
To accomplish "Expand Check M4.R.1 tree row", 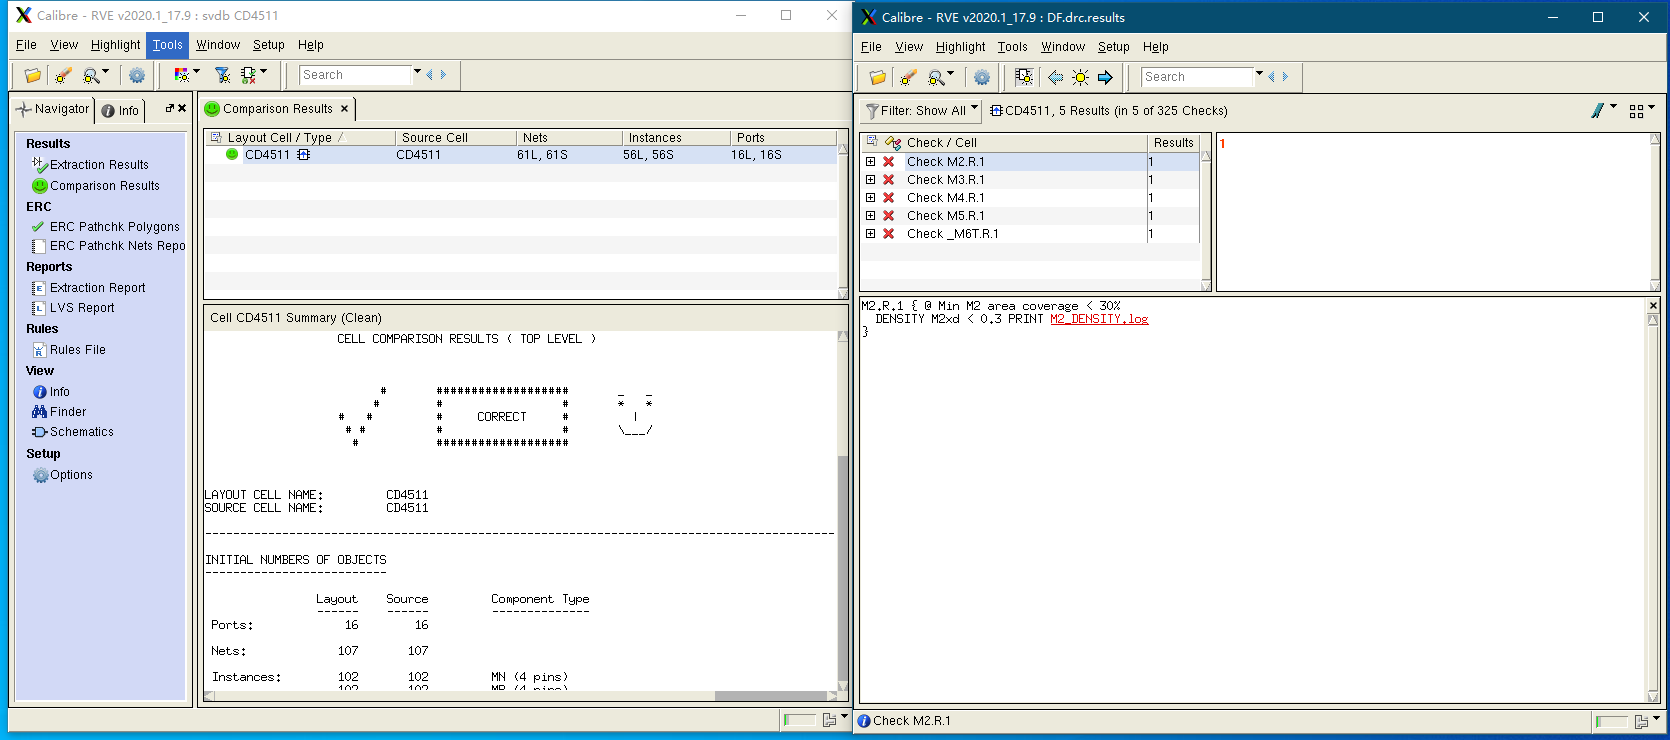I will point(871,198).
